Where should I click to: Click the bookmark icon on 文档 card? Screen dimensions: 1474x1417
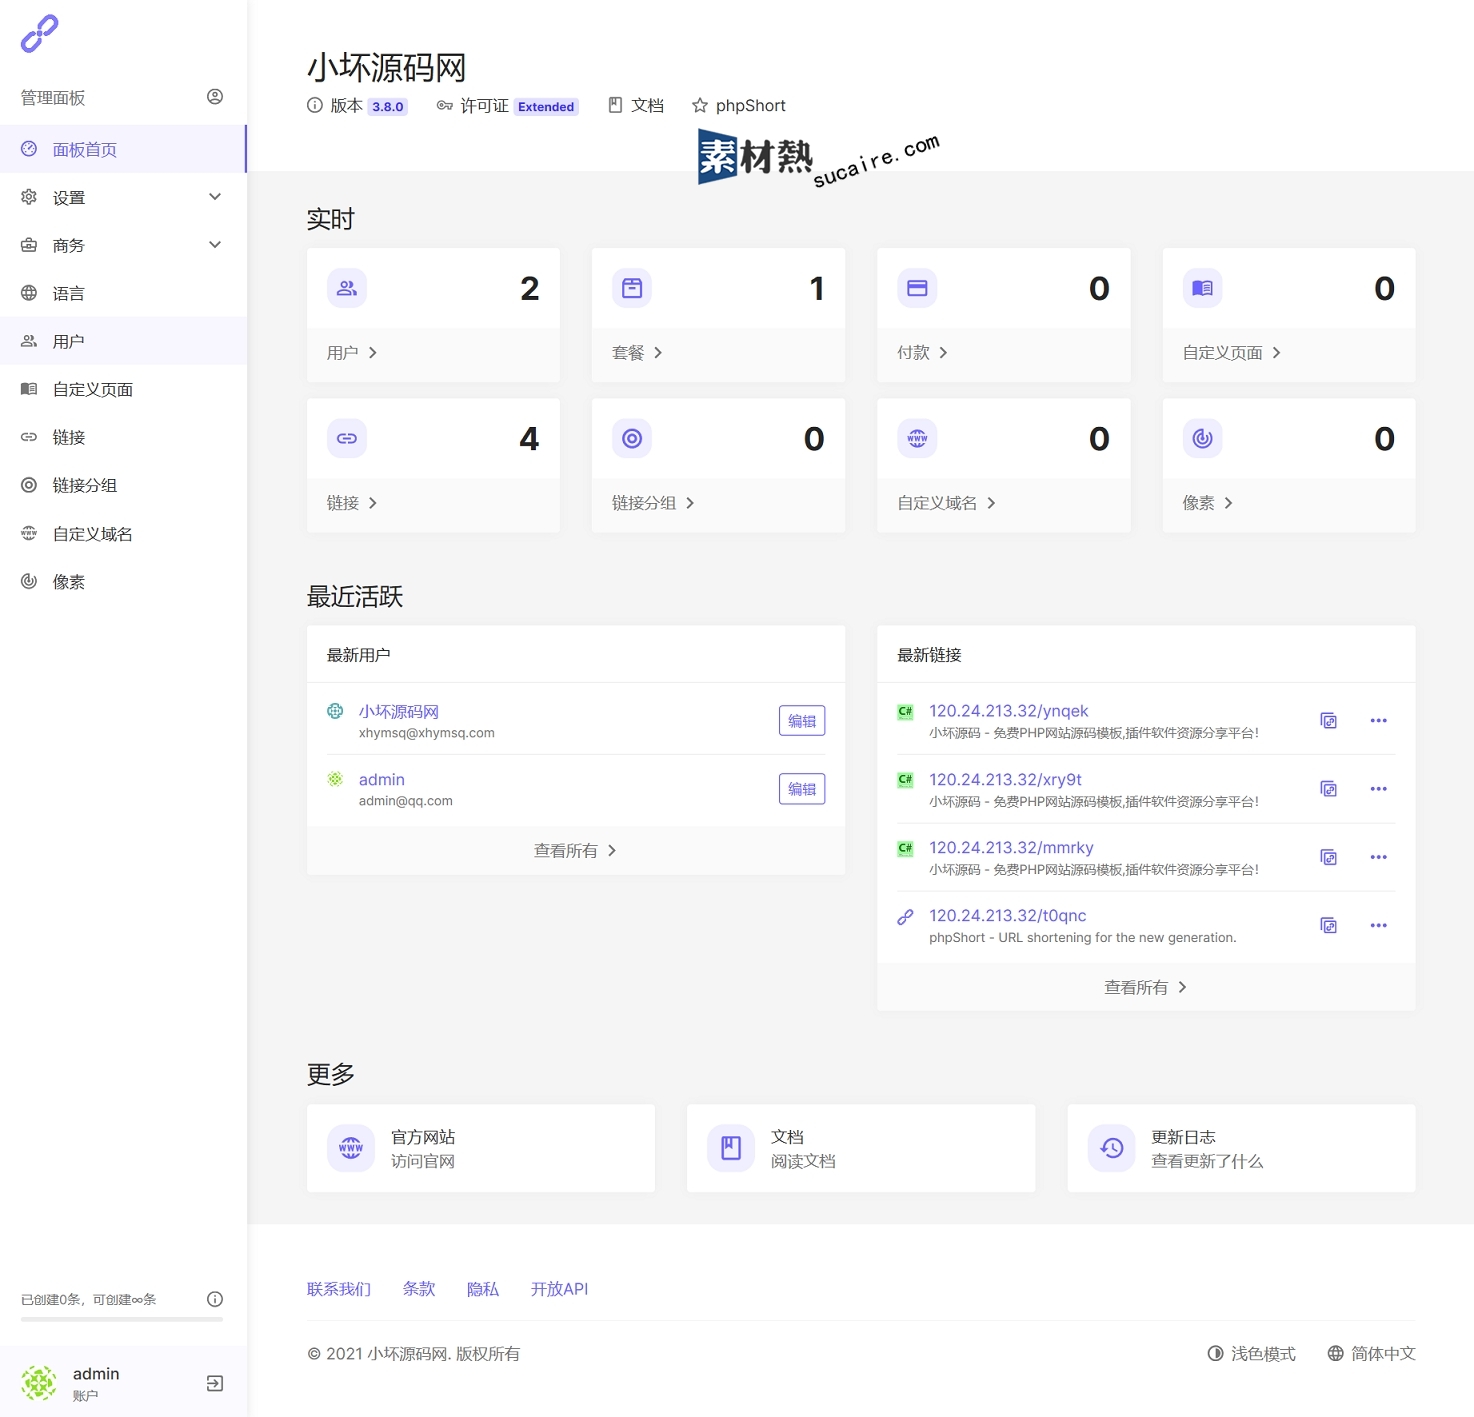coord(731,1148)
